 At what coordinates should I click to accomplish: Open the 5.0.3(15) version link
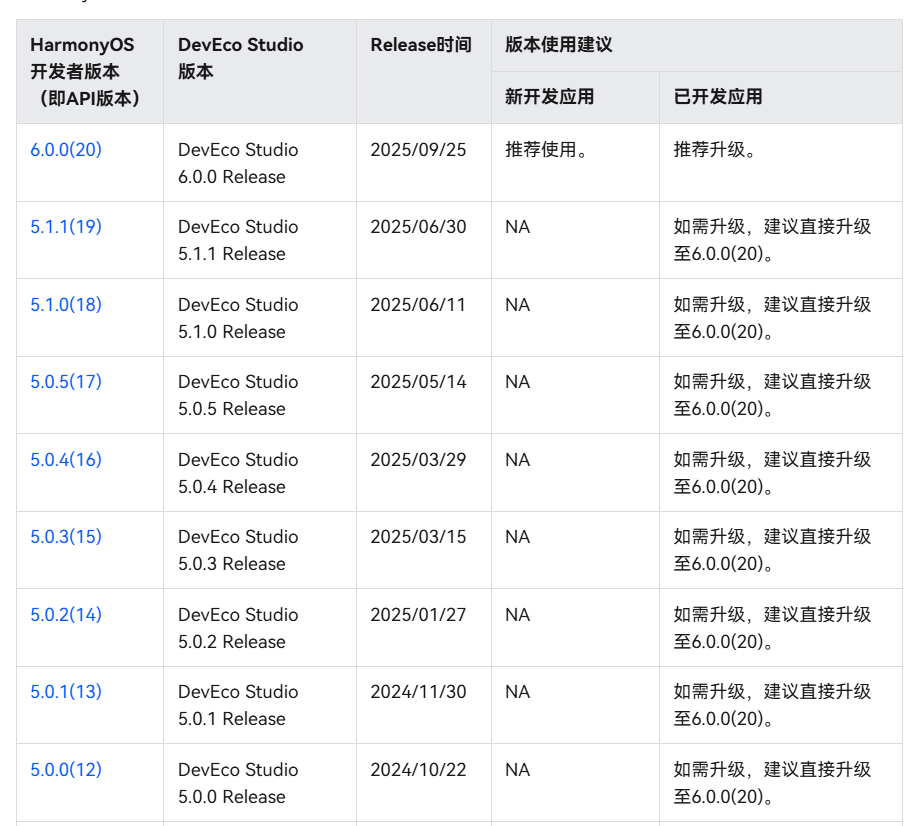(66, 536)
